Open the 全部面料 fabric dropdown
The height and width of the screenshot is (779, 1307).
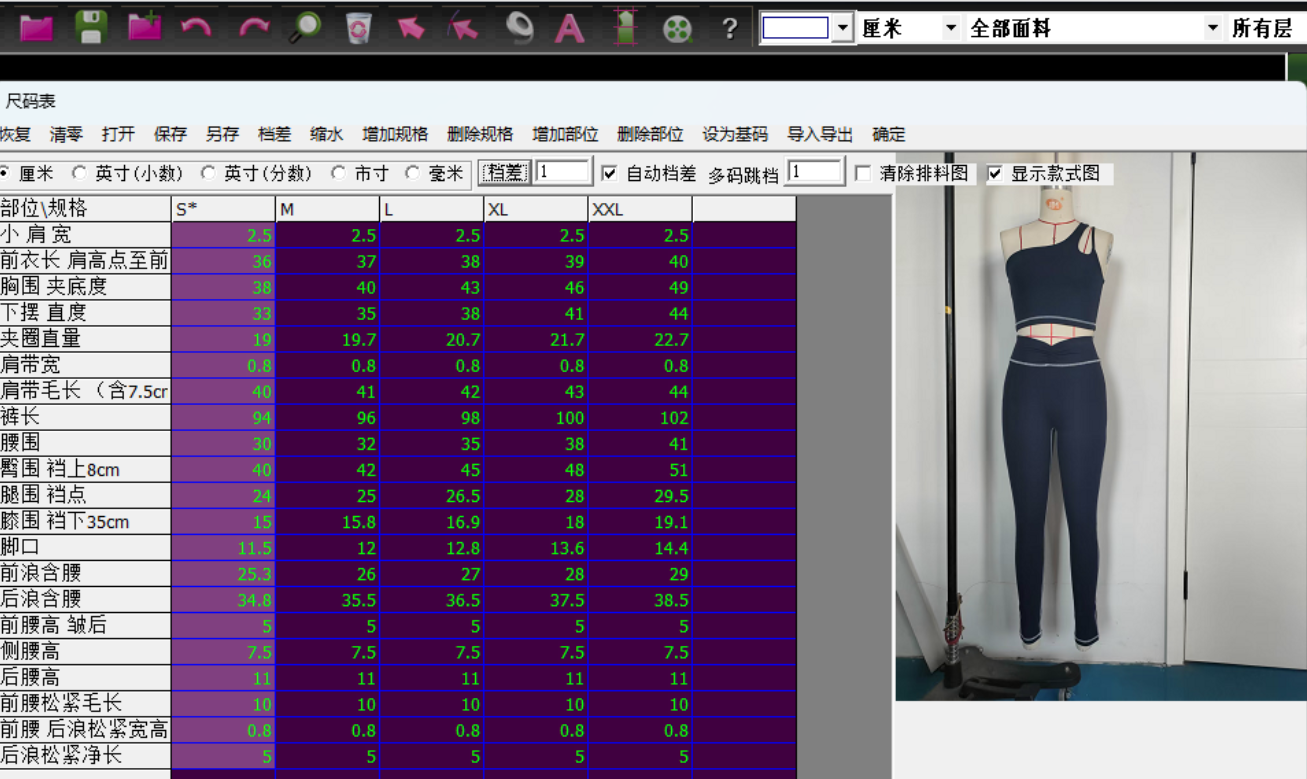coord(1213,28)
